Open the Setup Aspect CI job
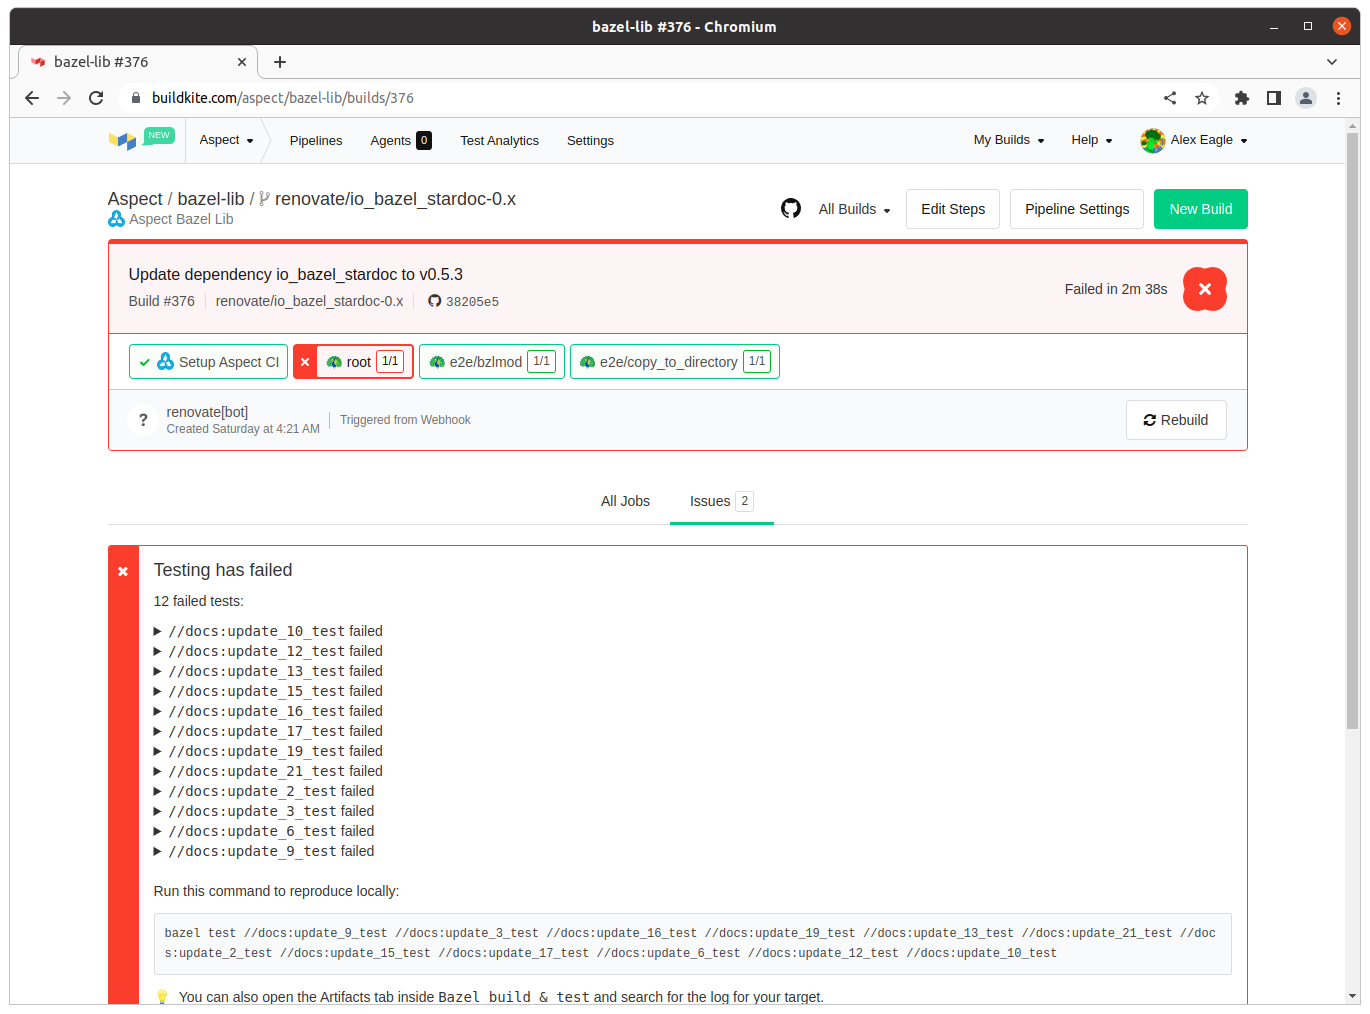 (208, 362)
